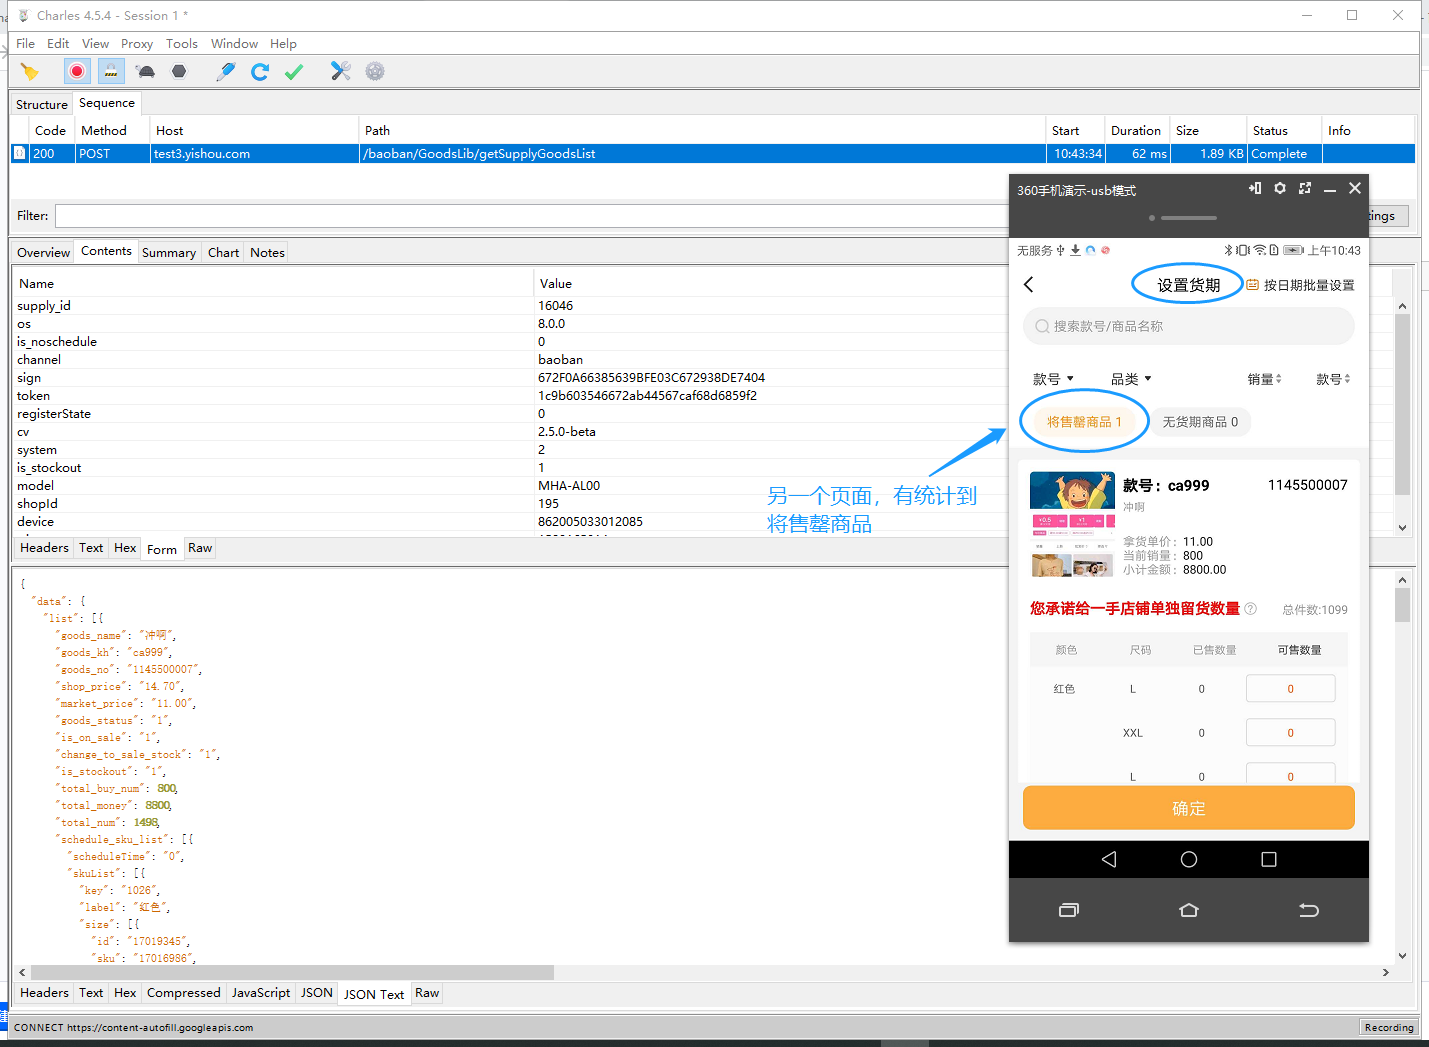Show response JavaScript view tab
This screenshot has height=1047, width=1429.
[x=261, y=993]
